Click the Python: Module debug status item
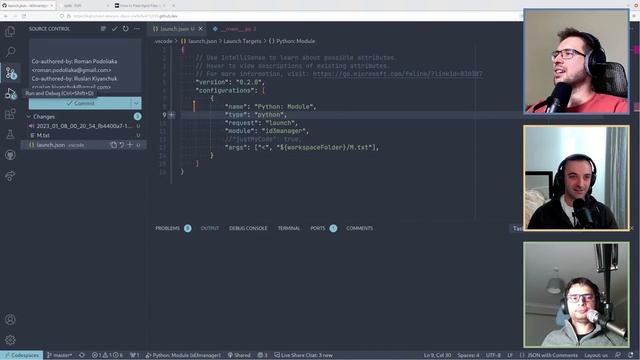This screenshot has width=640, height=360. 183,356
